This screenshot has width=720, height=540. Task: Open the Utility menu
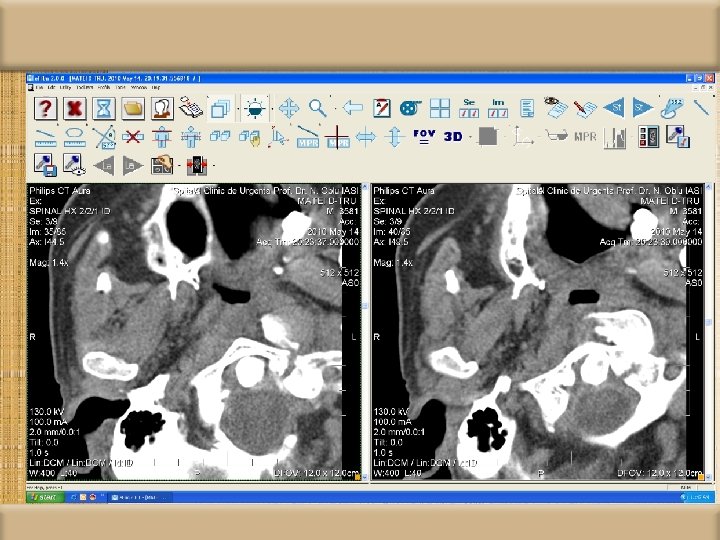[66, 87]
